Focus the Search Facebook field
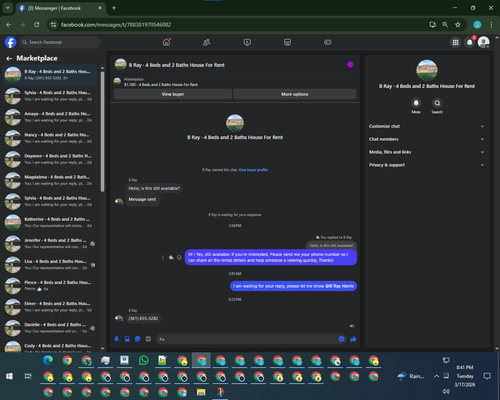Viewport: 500px width, 400px height. (x=60, y=42)
